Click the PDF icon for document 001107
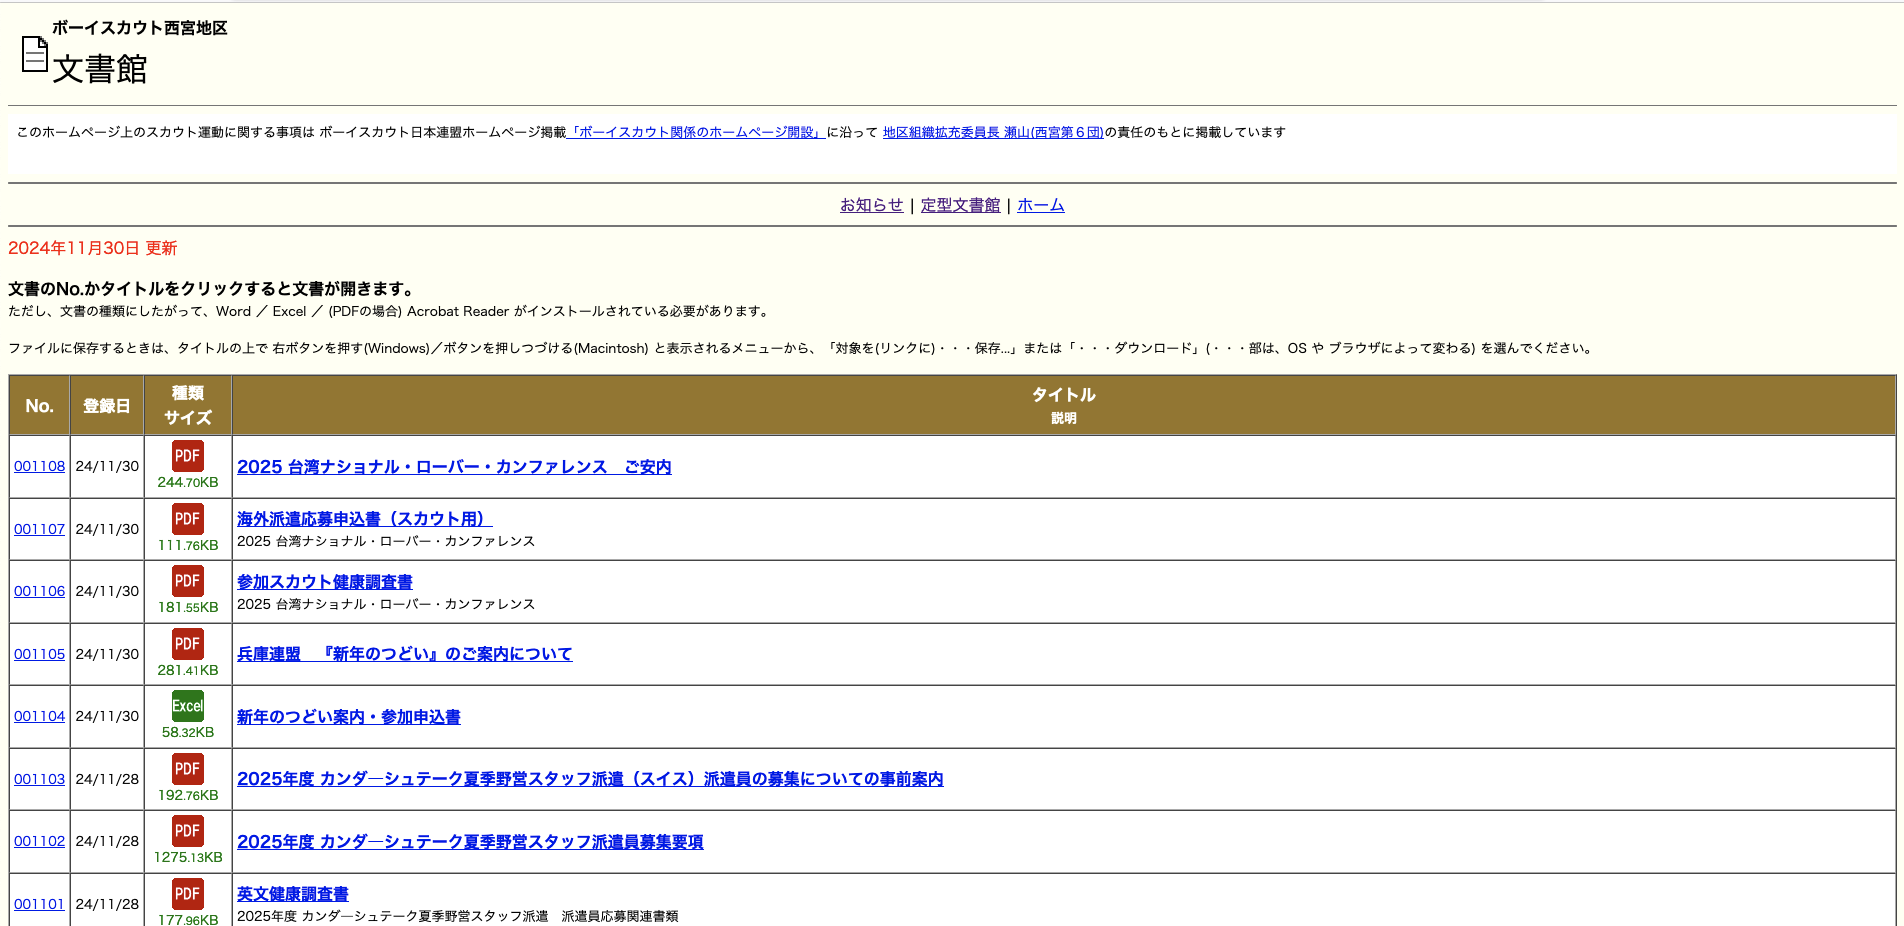This screenshot has width=1904, height=926. click(188, 519)
